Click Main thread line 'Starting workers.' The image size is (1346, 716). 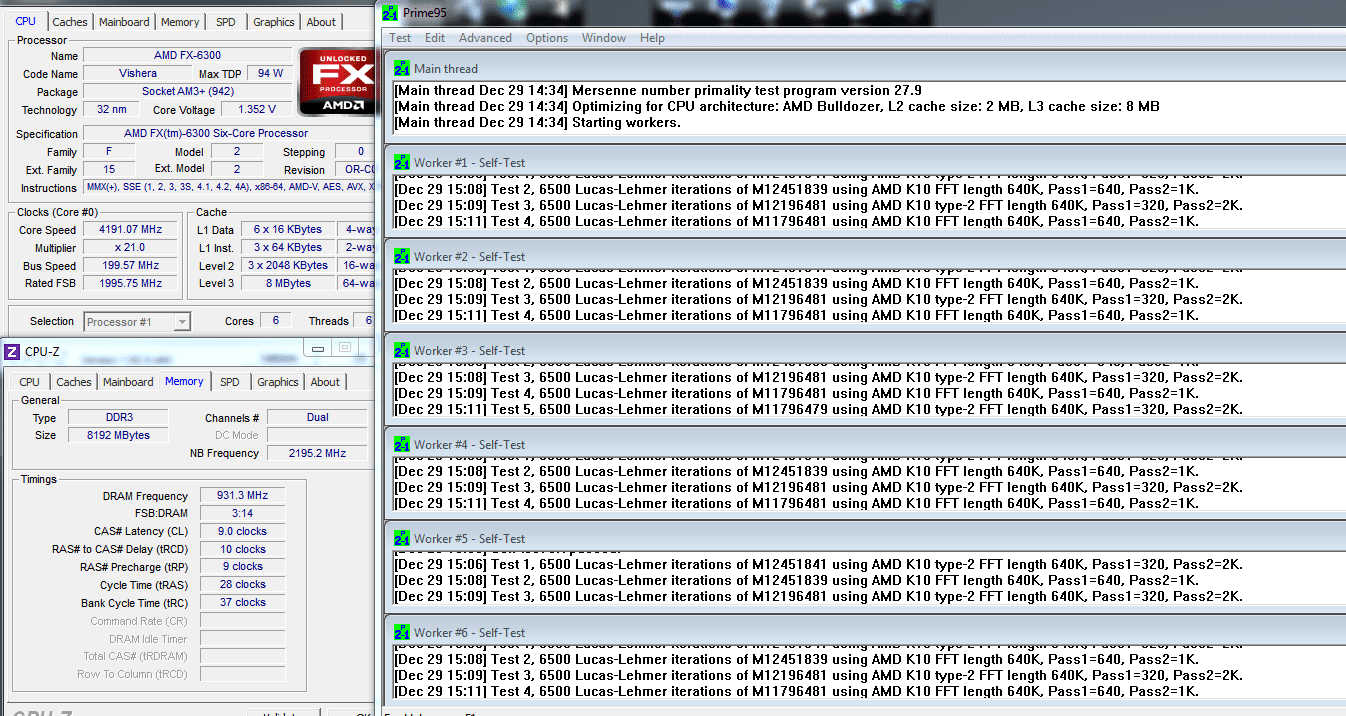pyautogui.click(x=537, y=123)
